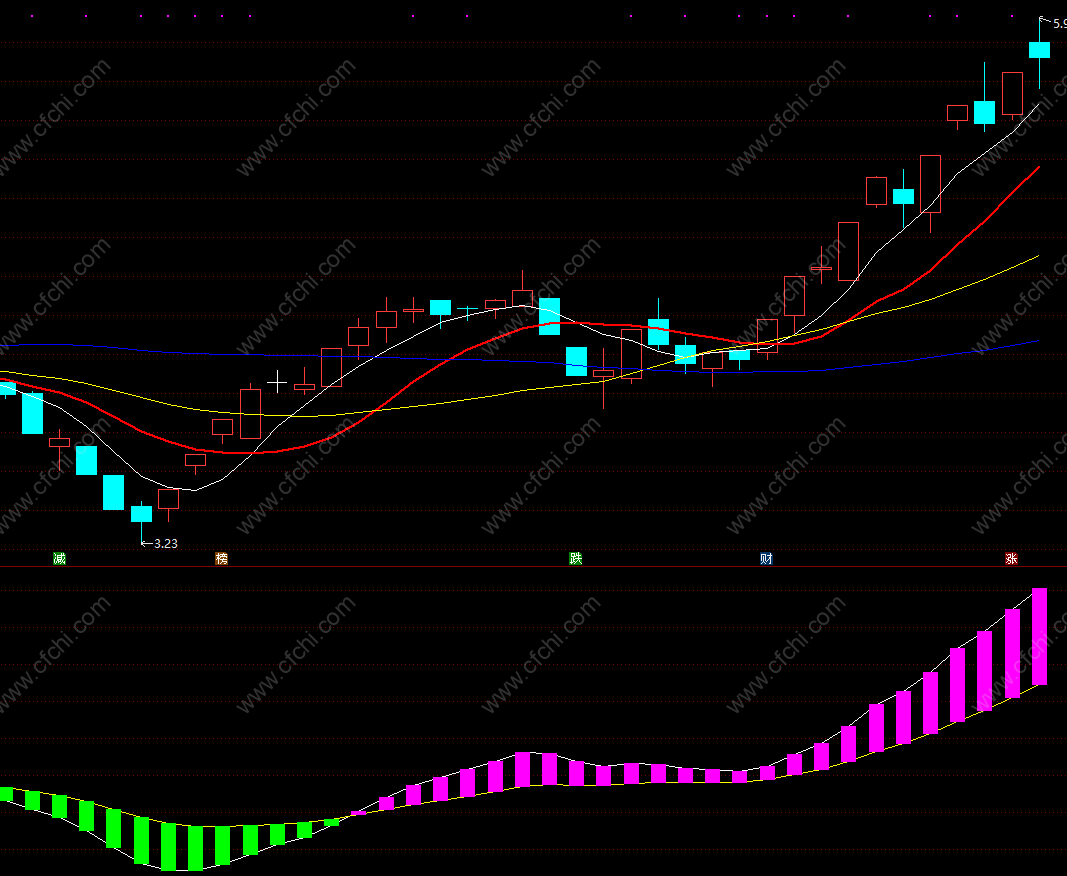
Task: Click the red 涨 event marker
Action: (1011, 559)
